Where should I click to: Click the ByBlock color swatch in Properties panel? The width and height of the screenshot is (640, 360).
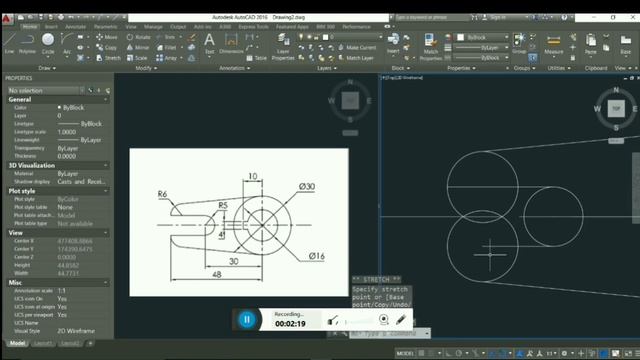pos(60,107)
